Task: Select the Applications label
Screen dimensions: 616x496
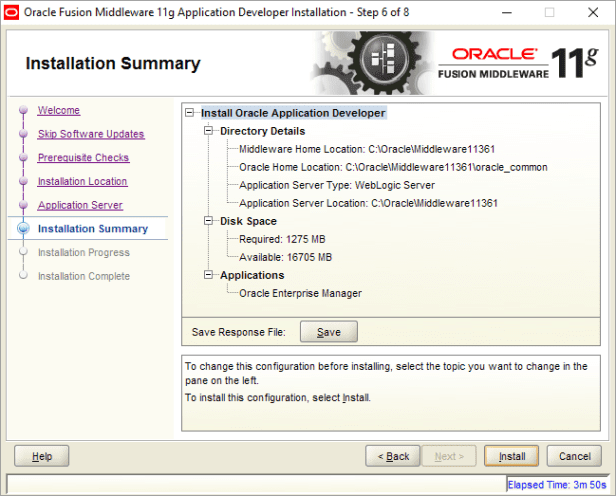Action: pos(252,275)
